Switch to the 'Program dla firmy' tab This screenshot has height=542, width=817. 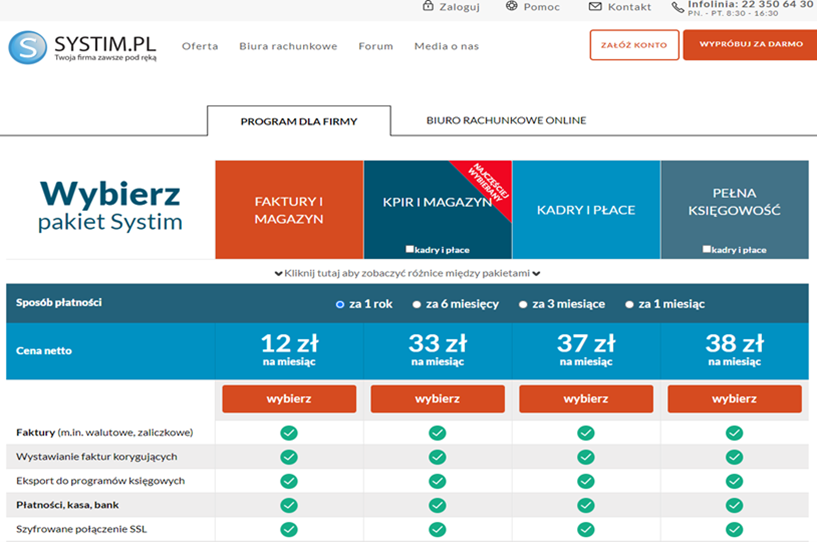coord(299,121)
